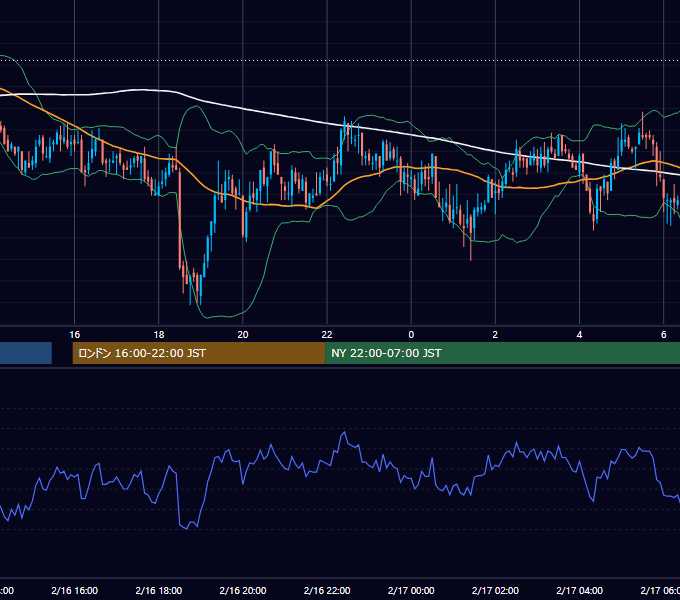Click the 2/16 22:00 time label
Image resolution: width=680 pixels, height=600 pixels.
click(x=327, y=590)
